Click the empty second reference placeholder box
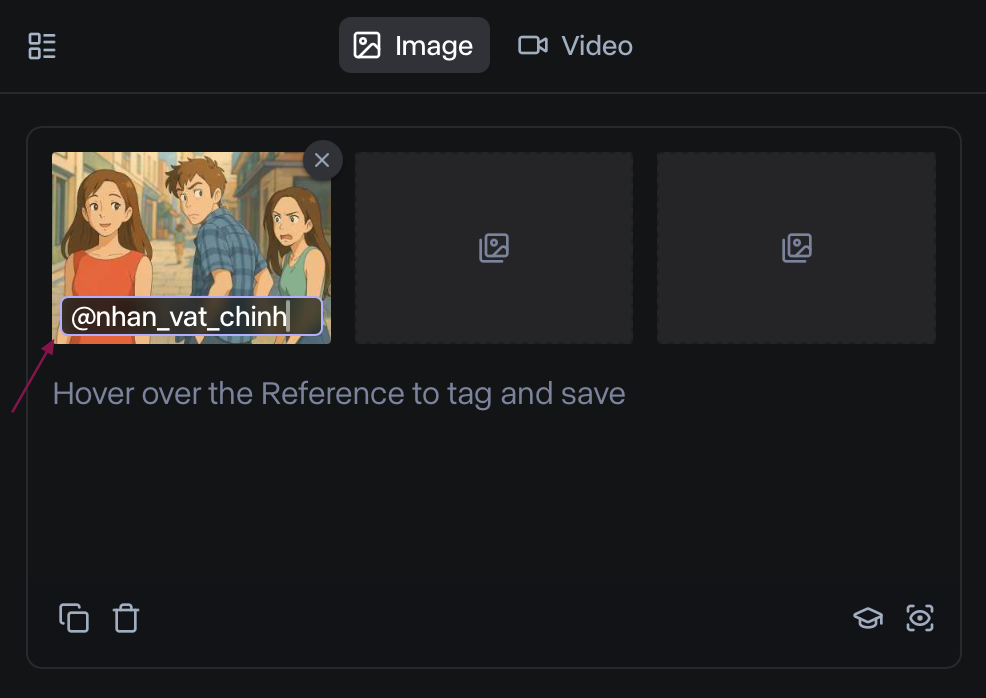Screen dimensions: 986x698 coord(494,248)
